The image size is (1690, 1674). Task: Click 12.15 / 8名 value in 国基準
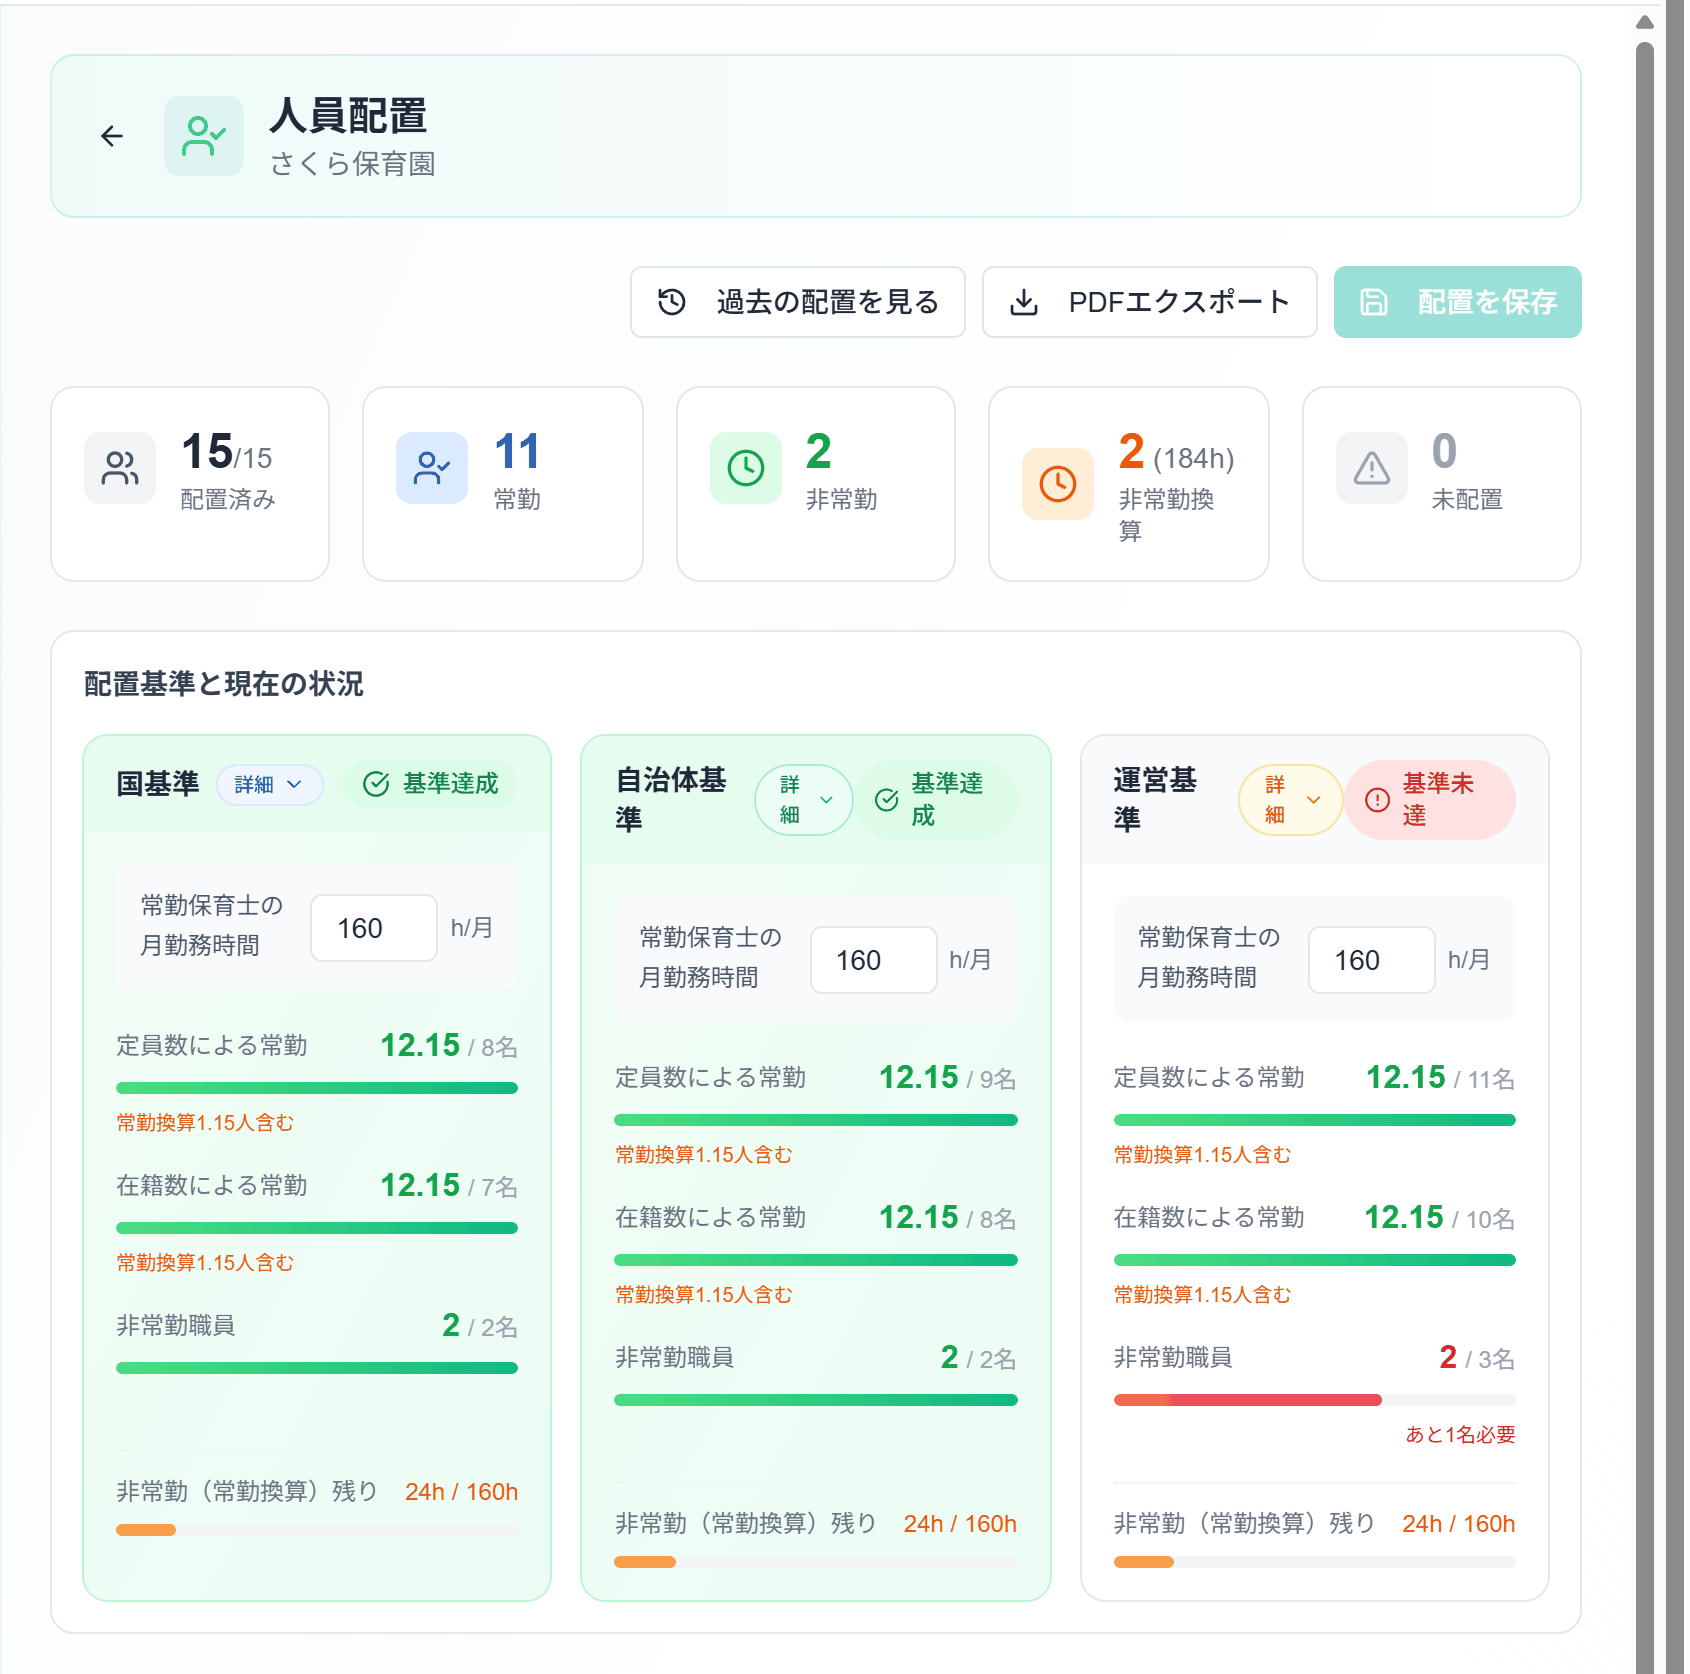click(x=449, y=1046)
